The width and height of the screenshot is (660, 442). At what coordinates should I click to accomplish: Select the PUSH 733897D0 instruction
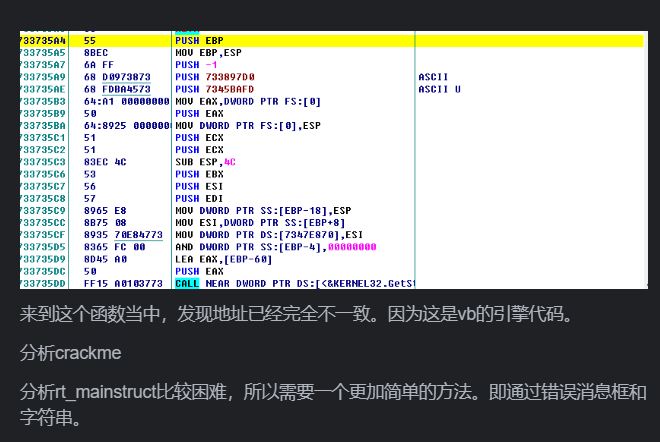coord(214,76)
